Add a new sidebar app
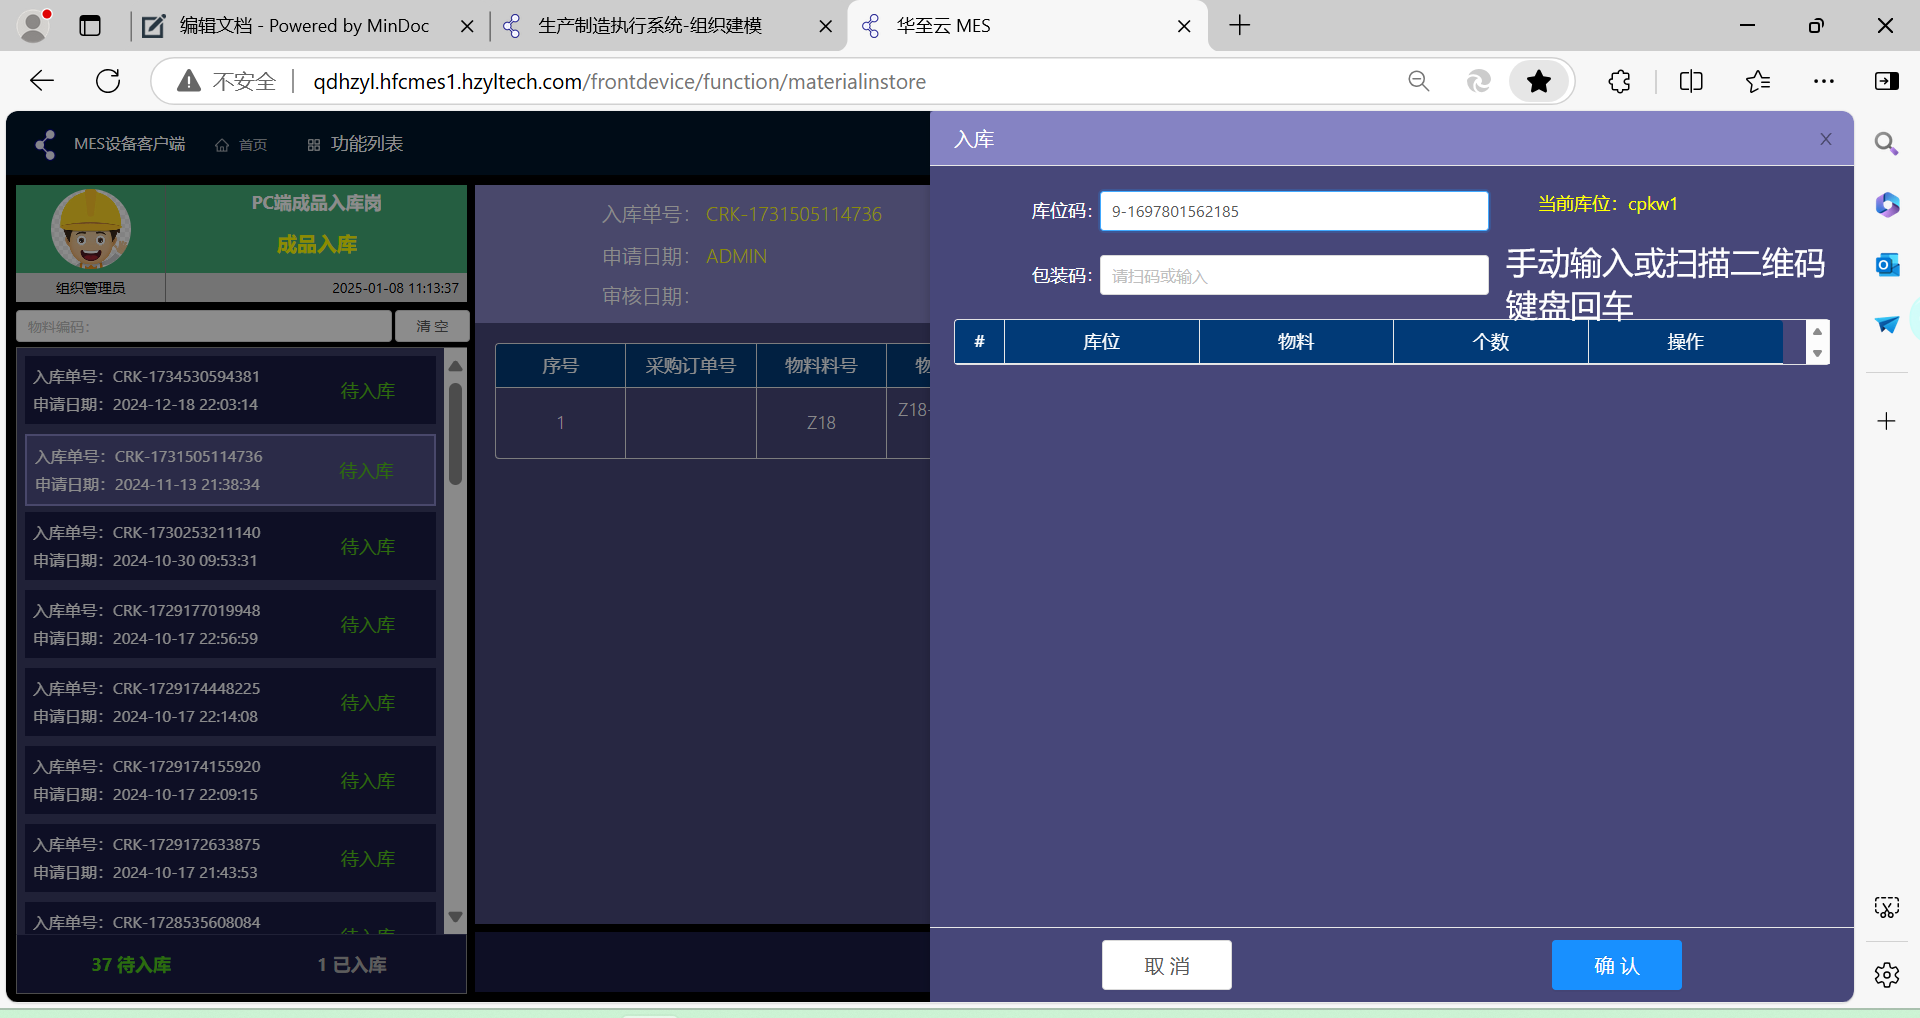1920x1018 pixels. pos(1887,421)
